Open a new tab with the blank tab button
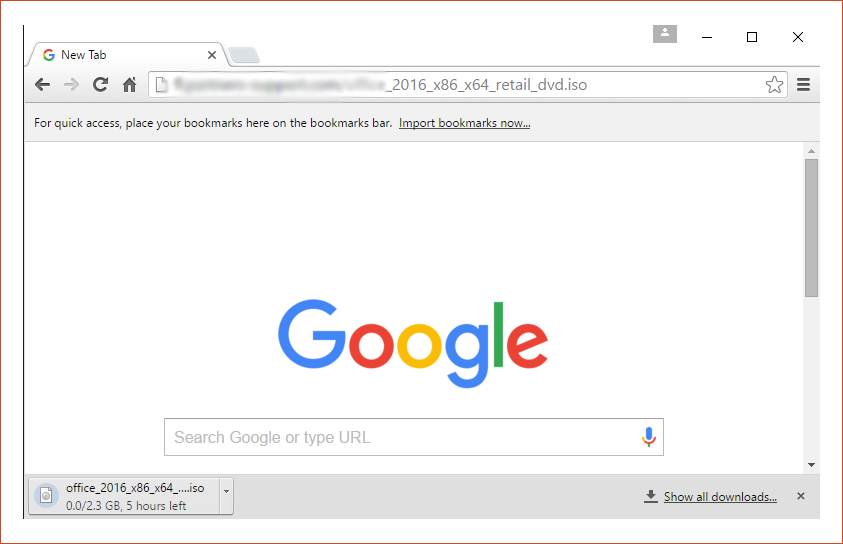The image size is (843, 544). pos(244,55)
